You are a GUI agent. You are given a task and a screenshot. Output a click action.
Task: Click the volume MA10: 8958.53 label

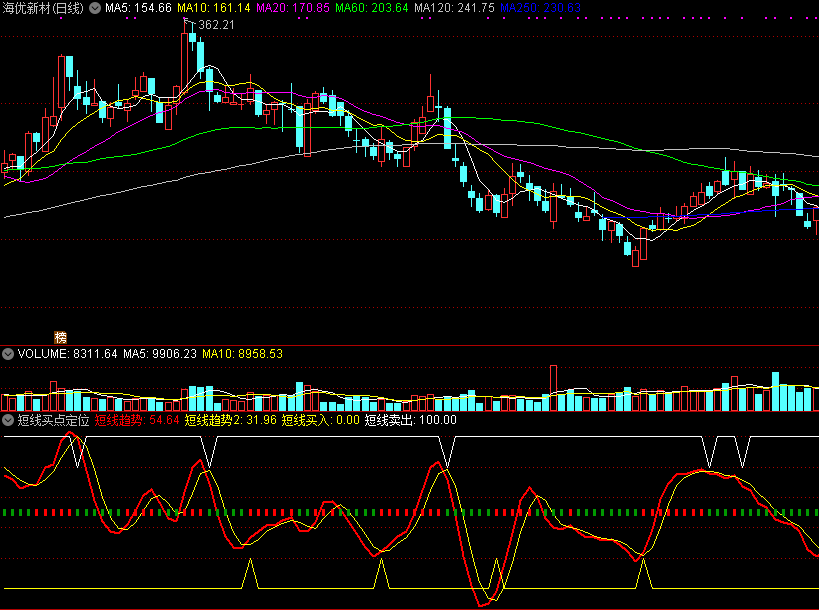point(242,354)
